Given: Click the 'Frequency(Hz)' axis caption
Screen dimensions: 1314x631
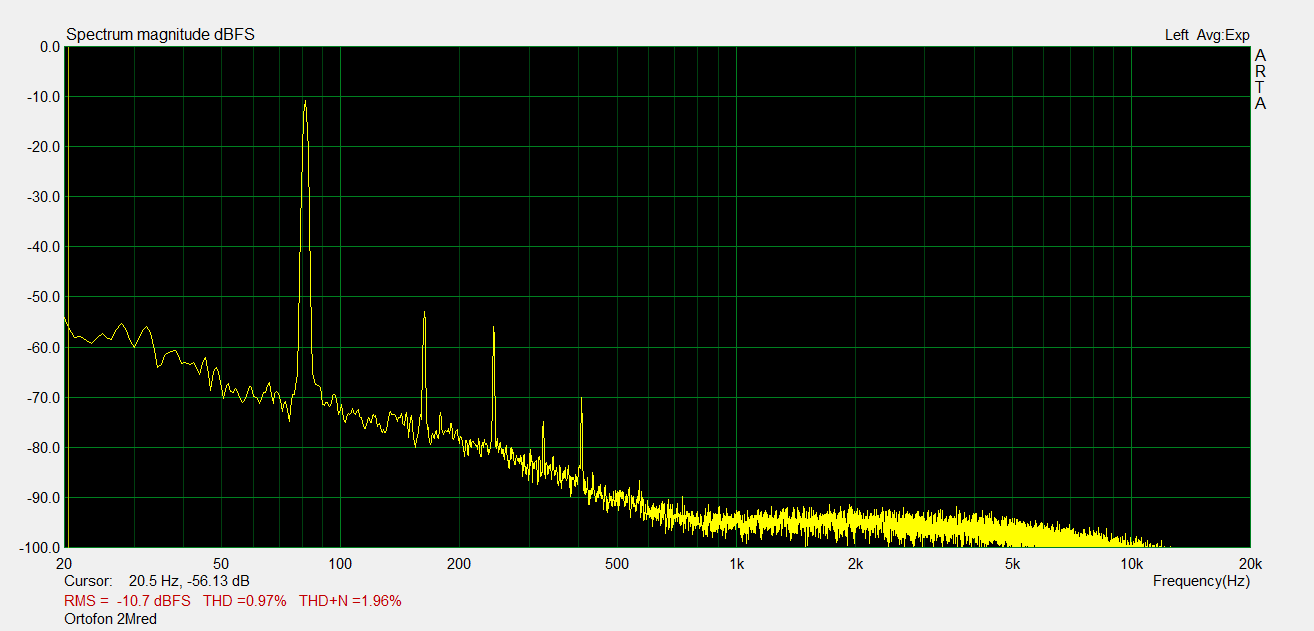Looking at the screenshot, I should 1201,581.
